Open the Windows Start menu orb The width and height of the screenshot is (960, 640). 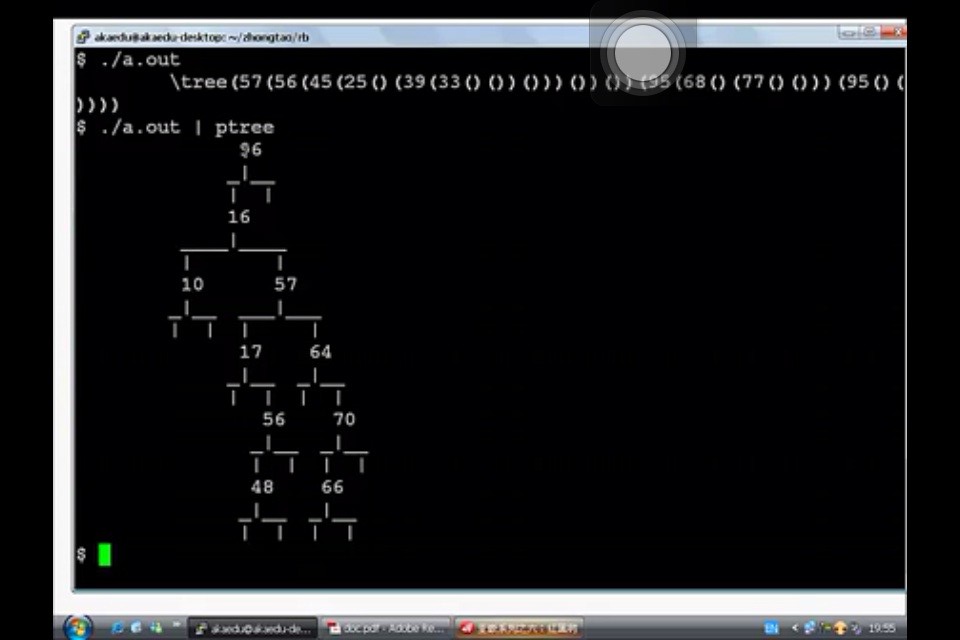78,627
